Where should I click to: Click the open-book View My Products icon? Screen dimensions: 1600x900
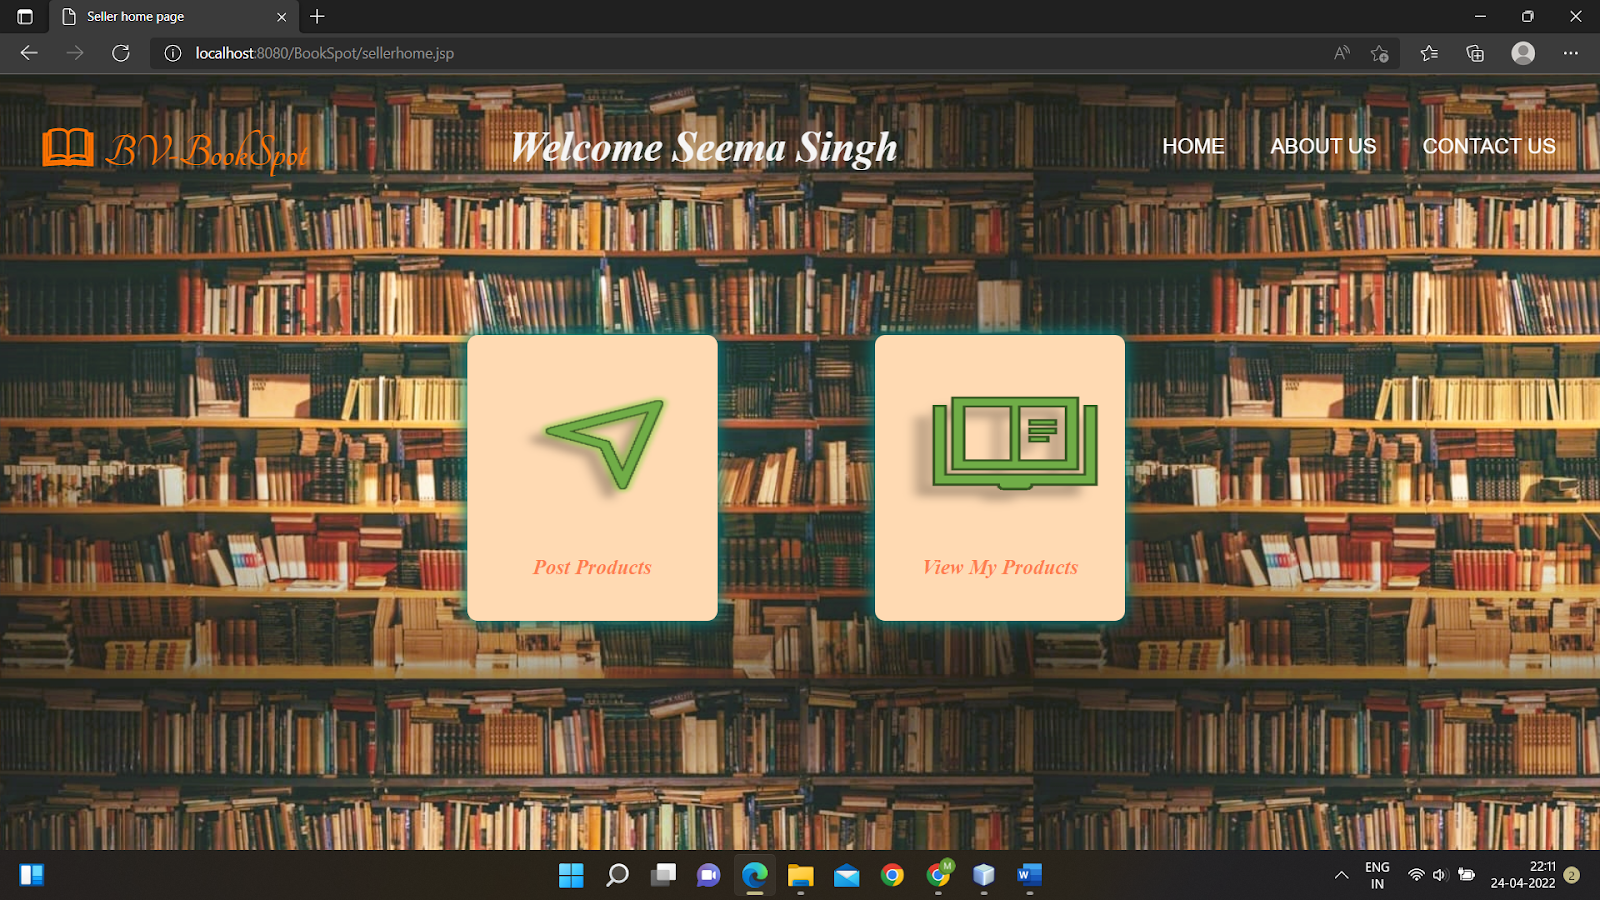coord(1015,443)
